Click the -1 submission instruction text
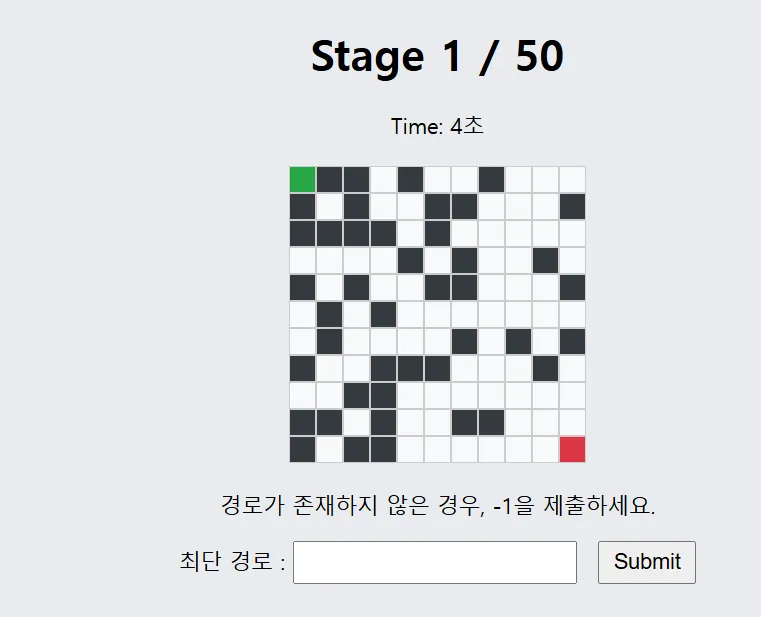Viewport: 761px width, 617px height. (437, 505)
